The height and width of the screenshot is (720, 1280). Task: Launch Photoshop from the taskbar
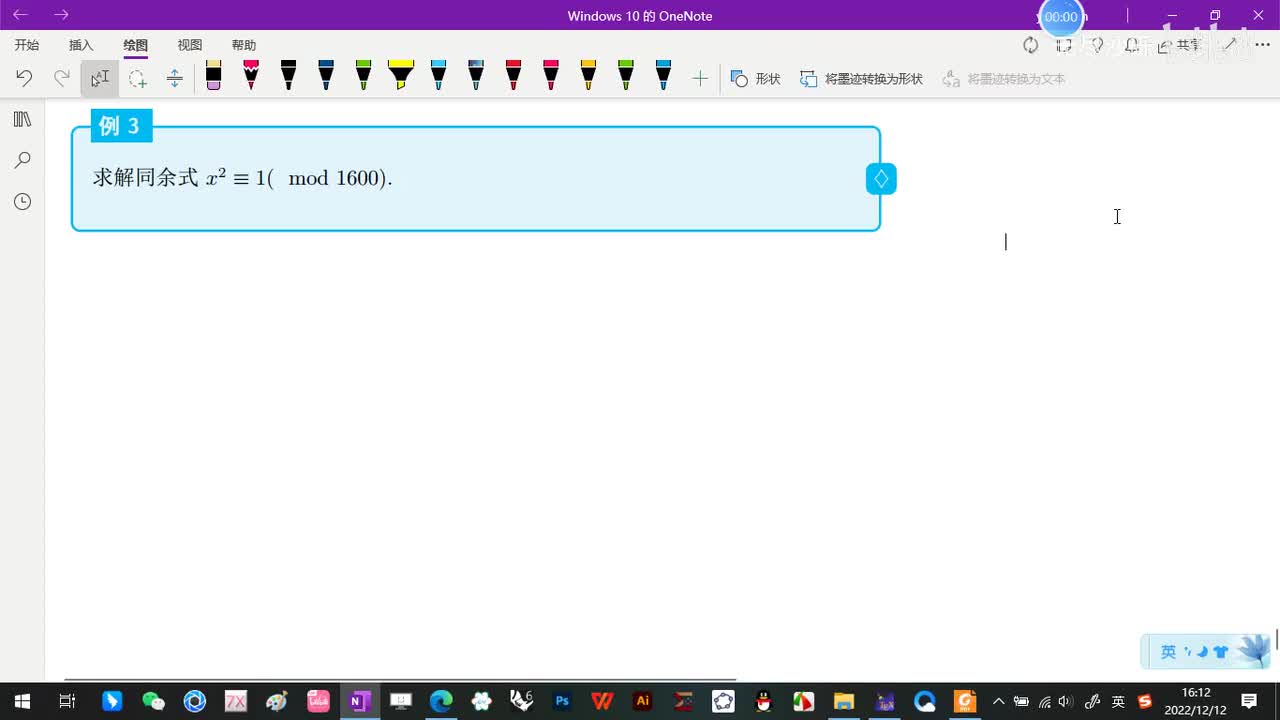pos(562,701)
